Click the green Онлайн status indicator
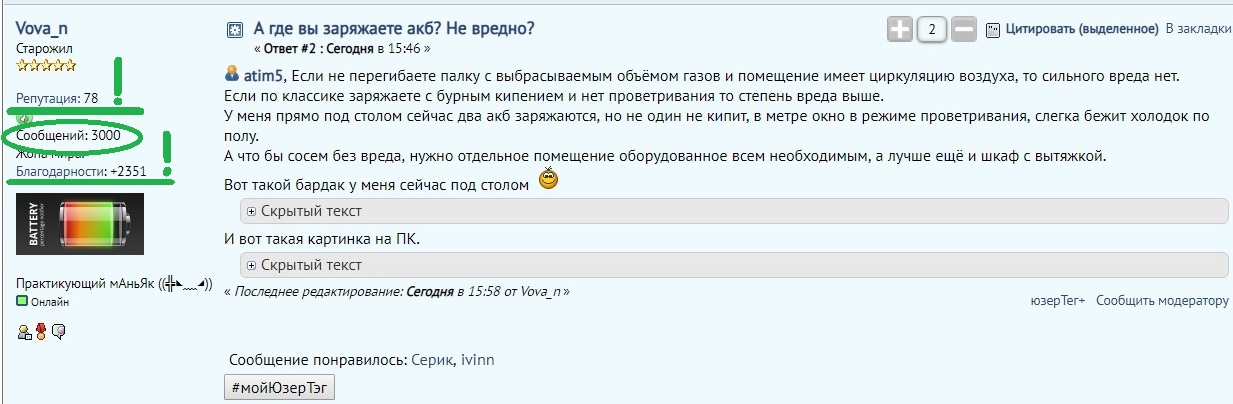The image size is (1233, 404). point(22,301)
